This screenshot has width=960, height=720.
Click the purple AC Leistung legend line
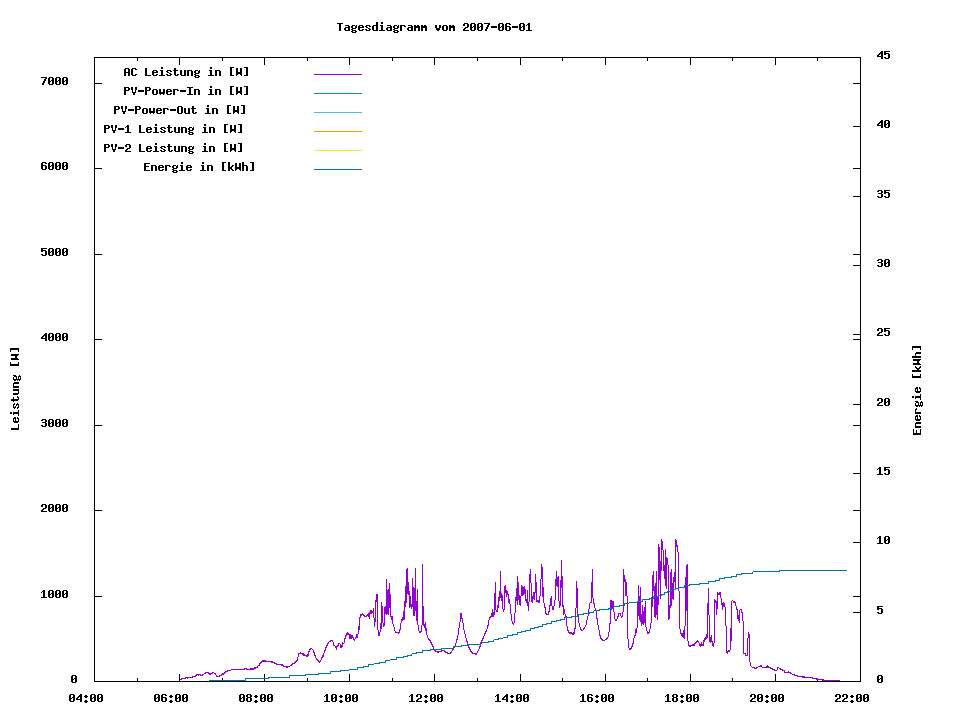(x=337, y=74)
